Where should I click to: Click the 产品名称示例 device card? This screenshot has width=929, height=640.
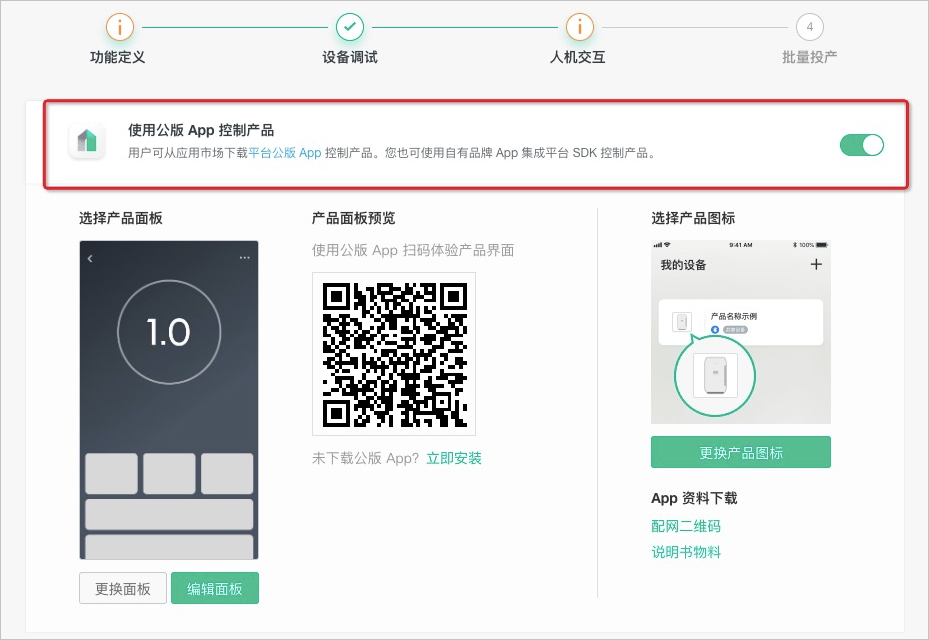tap(741, 322)
